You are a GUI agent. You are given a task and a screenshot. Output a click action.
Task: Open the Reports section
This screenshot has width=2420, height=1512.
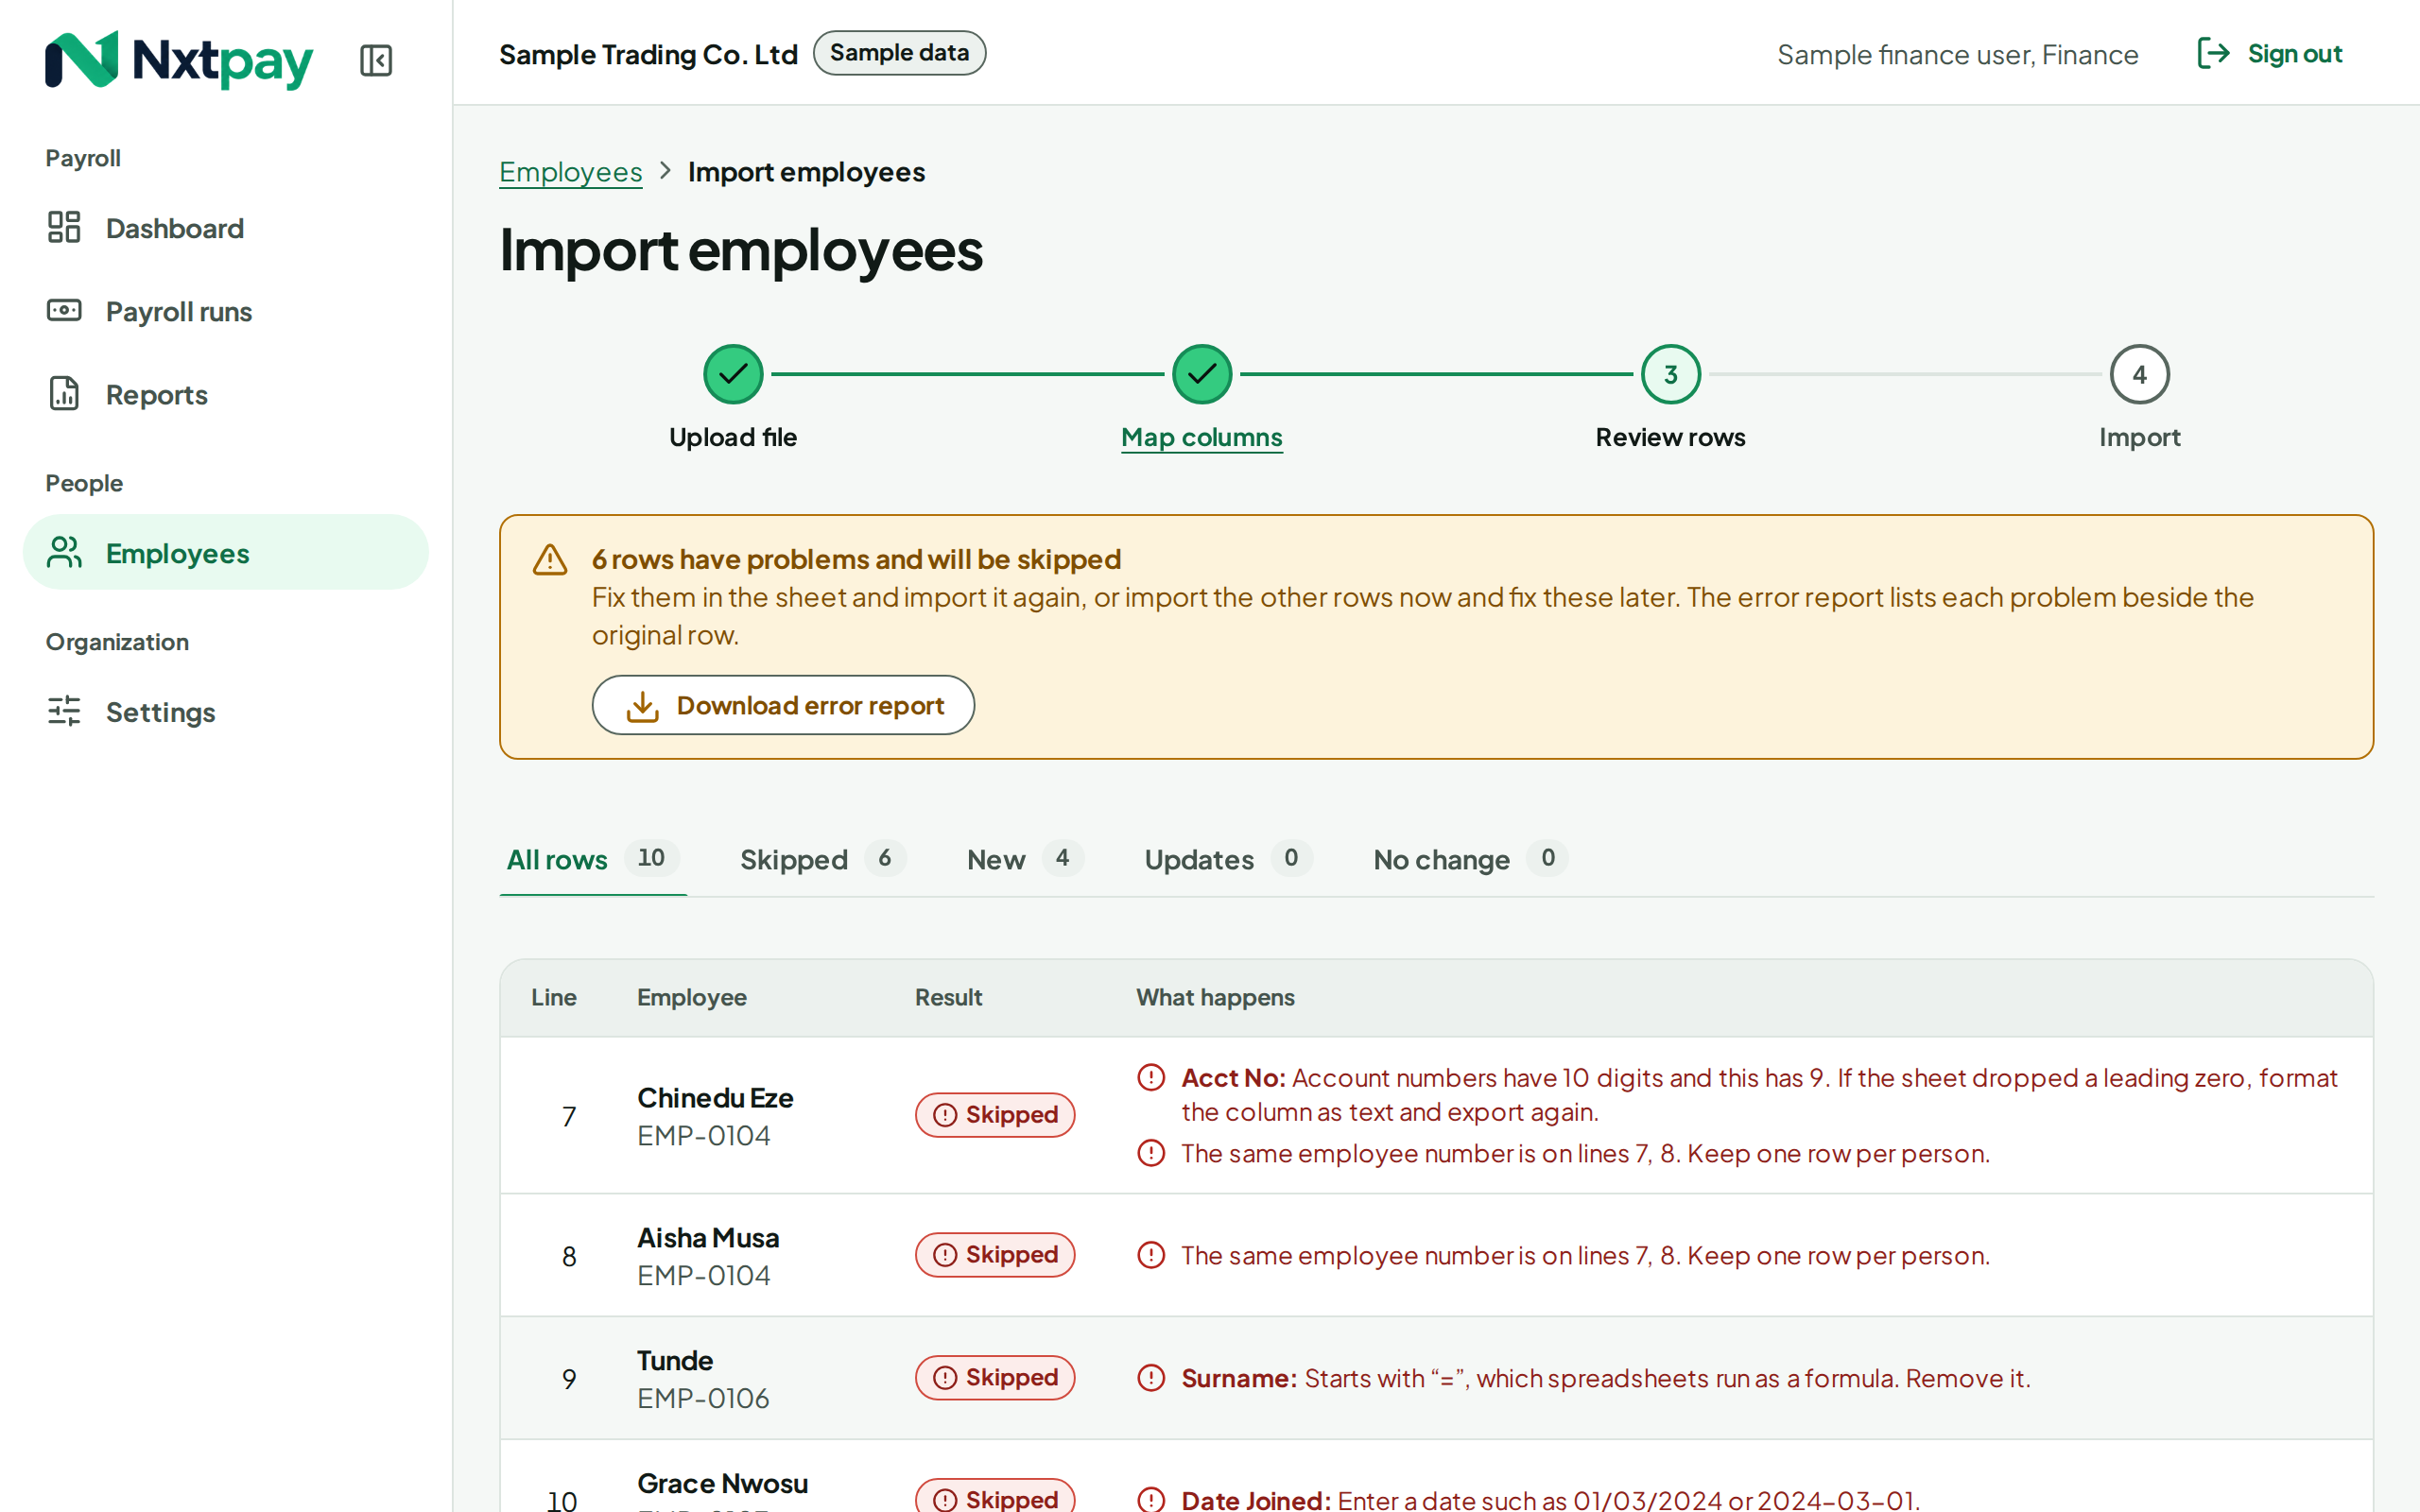pos(226,394)
